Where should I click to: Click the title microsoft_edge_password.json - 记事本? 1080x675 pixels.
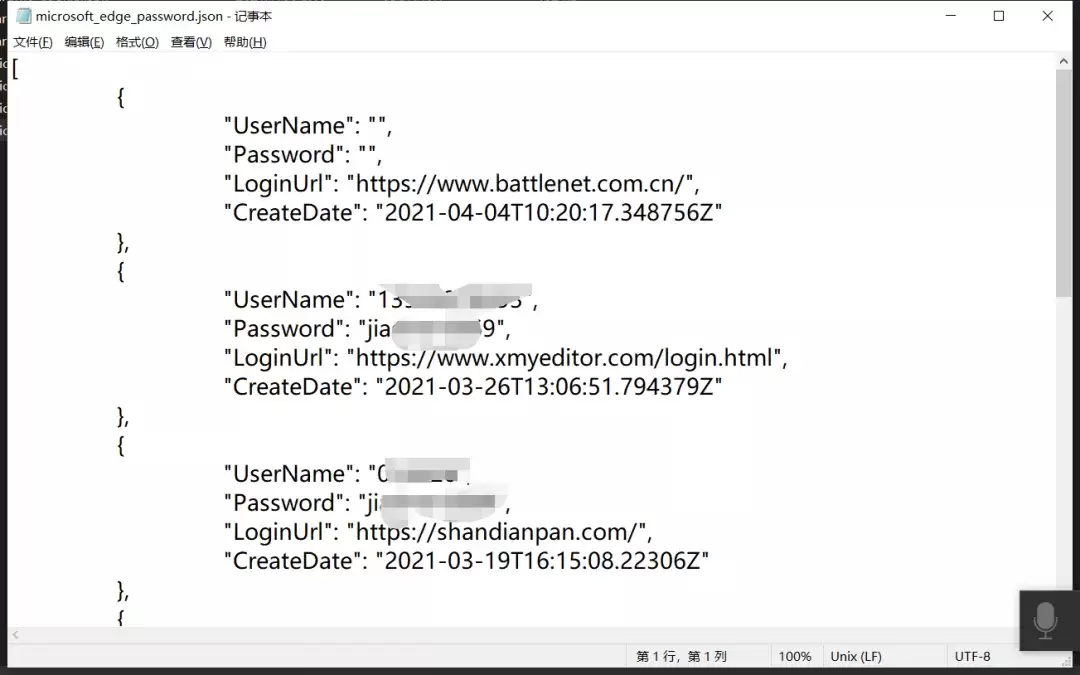(x=154, y=16)
